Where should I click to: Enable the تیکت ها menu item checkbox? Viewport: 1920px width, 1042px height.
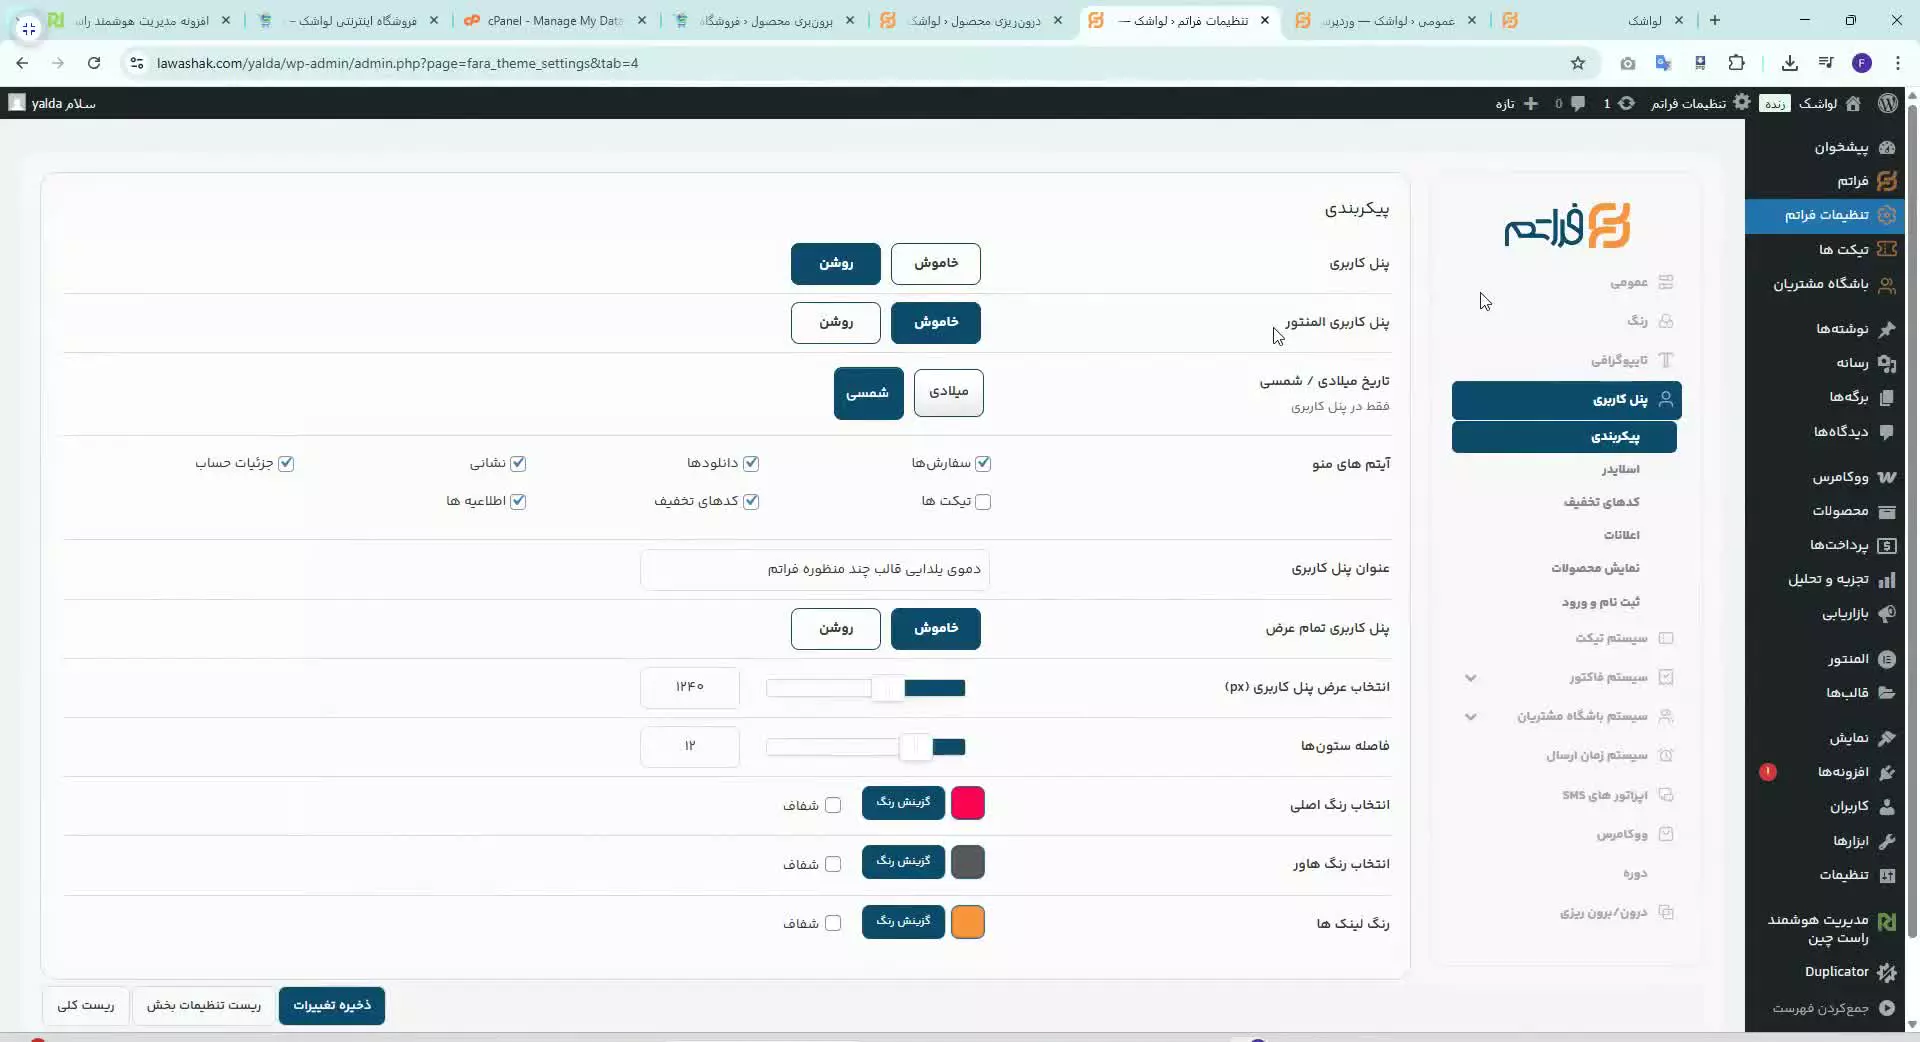pos(983,502)
